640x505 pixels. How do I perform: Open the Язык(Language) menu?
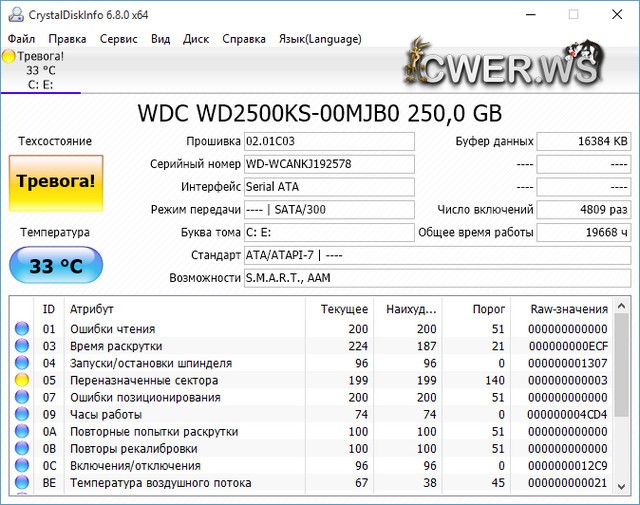pyautogui.click(x=321, y=39)
